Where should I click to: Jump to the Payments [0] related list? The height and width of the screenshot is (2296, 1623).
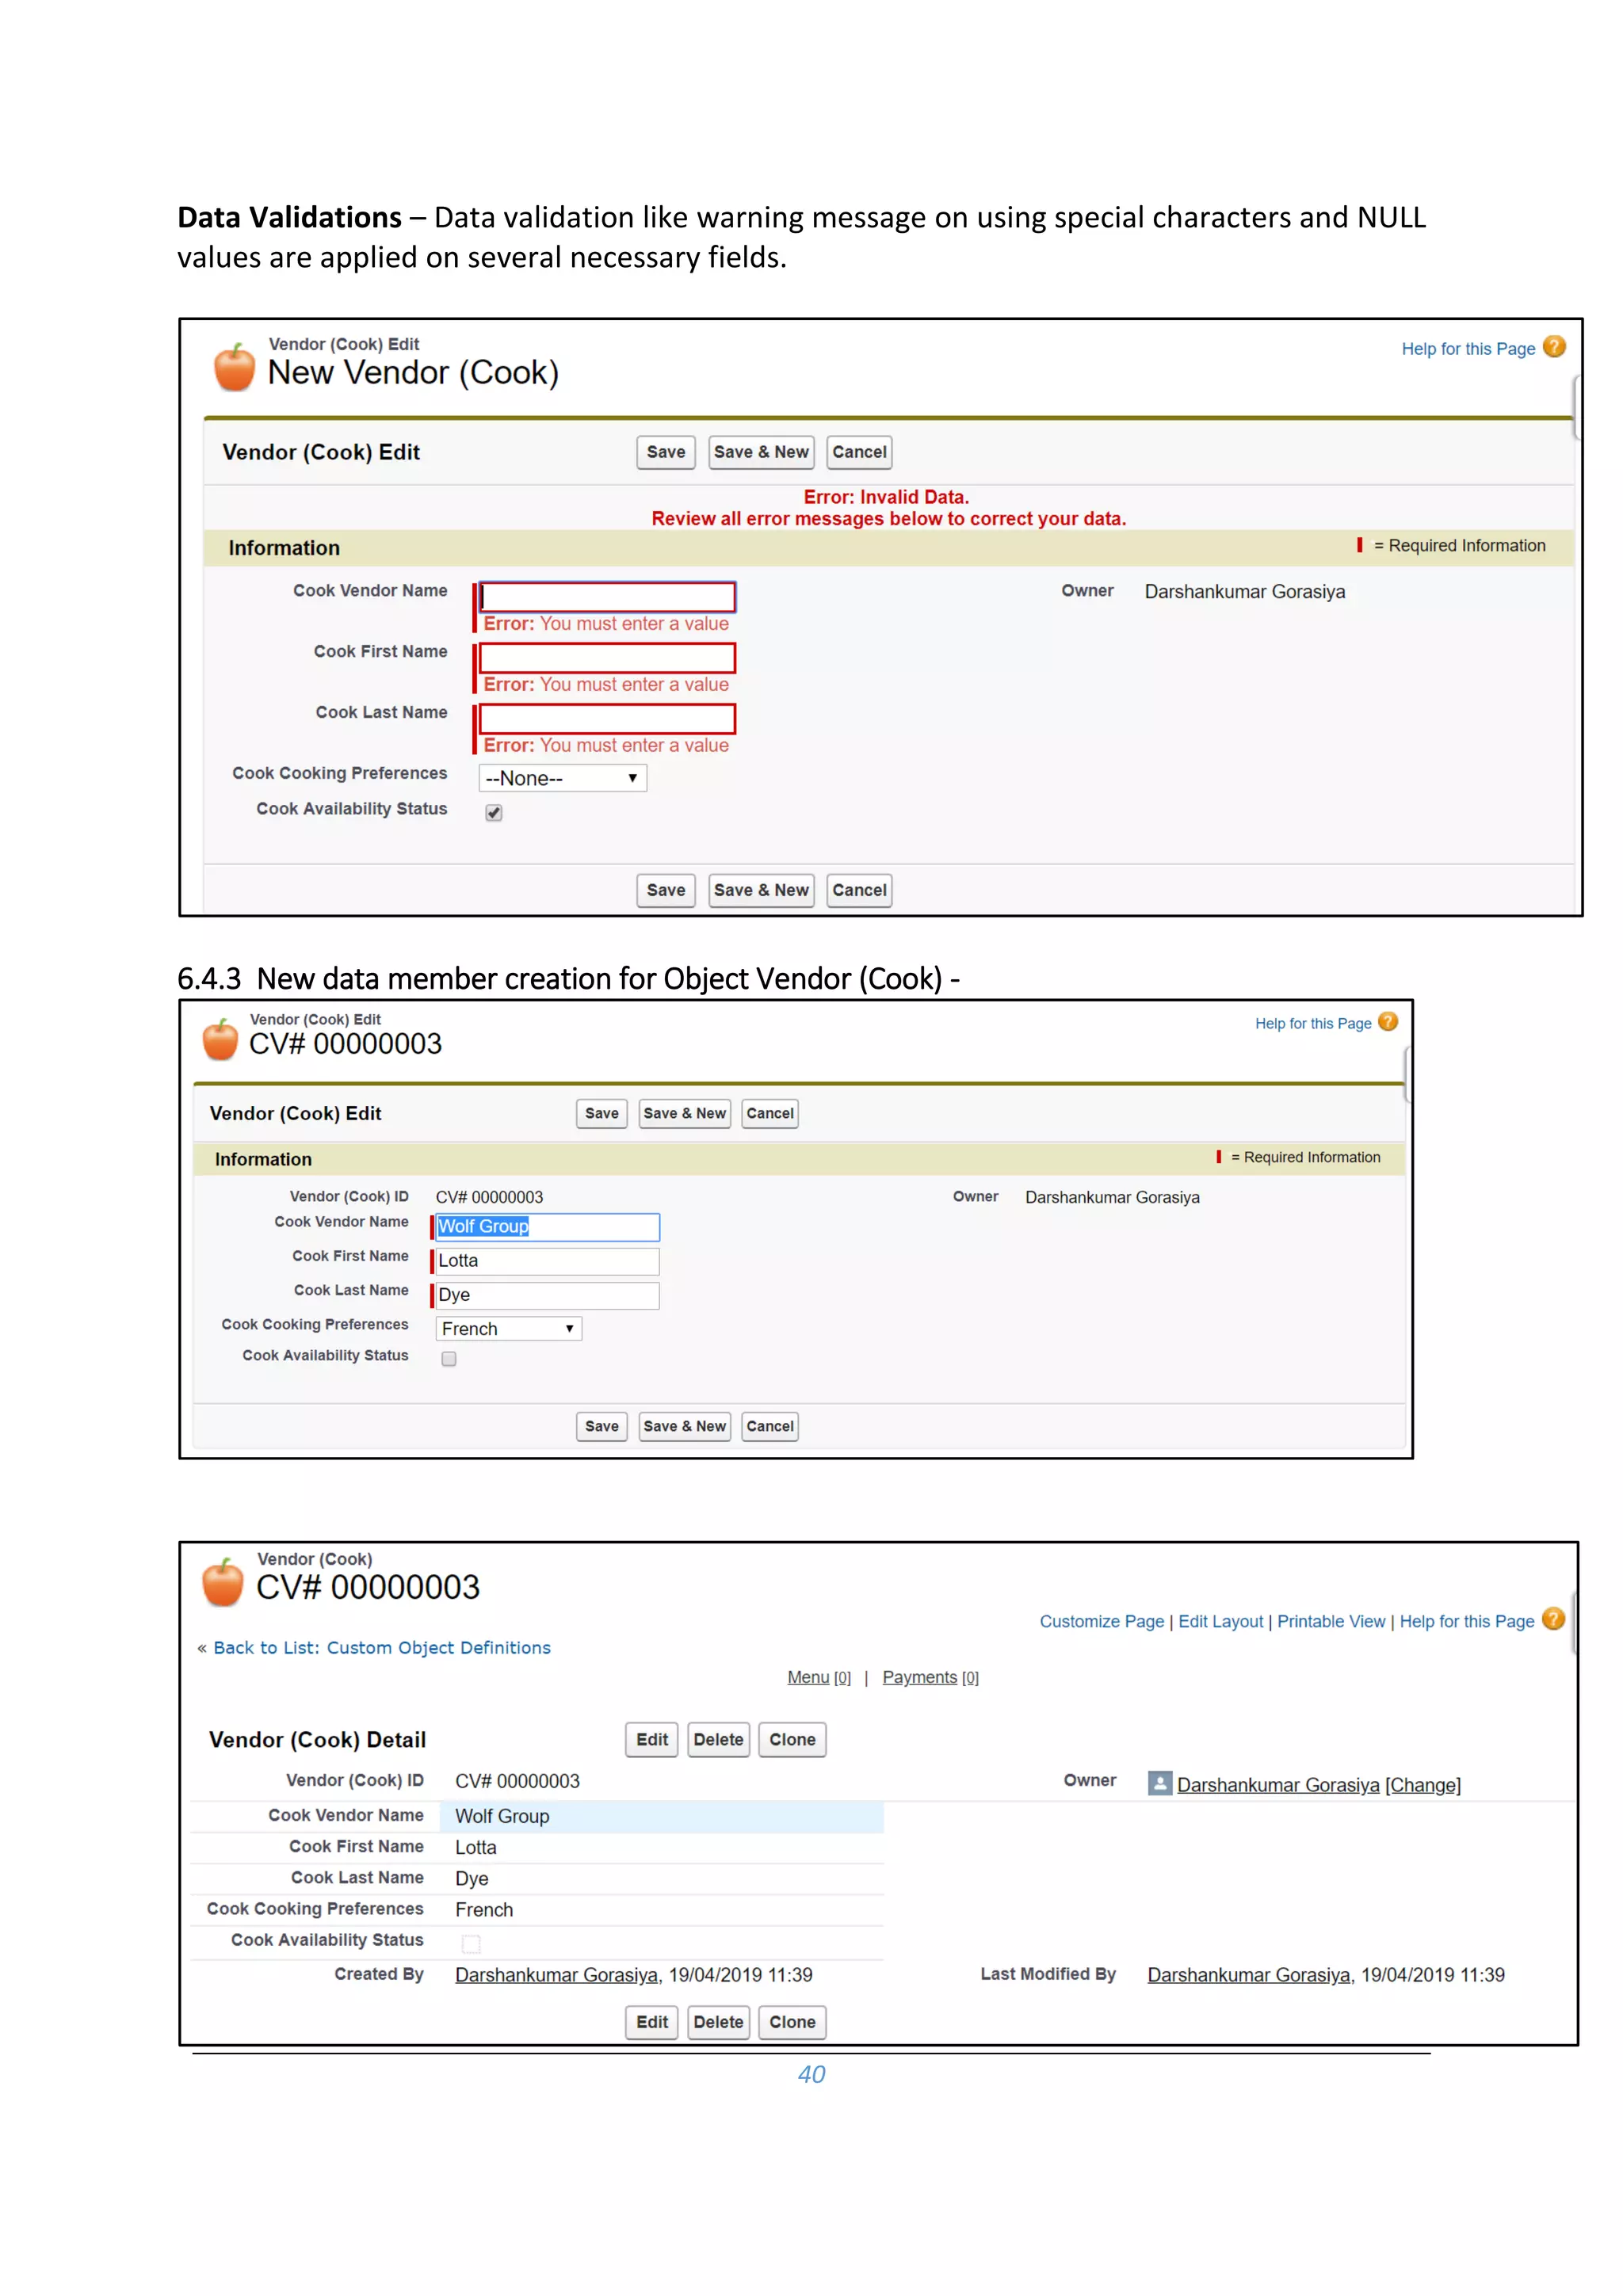pos(931,1677)
